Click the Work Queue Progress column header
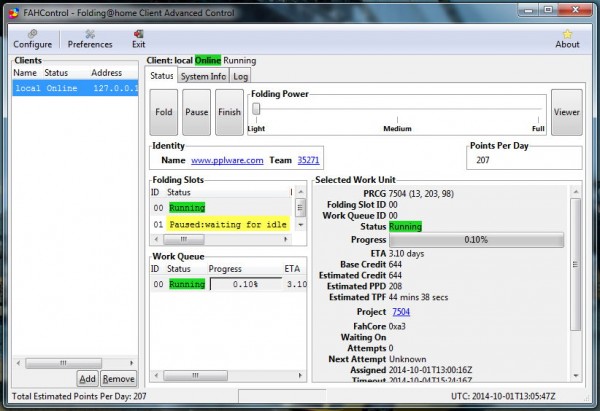Viewport: 600px width, 411px height. point(225,269)
